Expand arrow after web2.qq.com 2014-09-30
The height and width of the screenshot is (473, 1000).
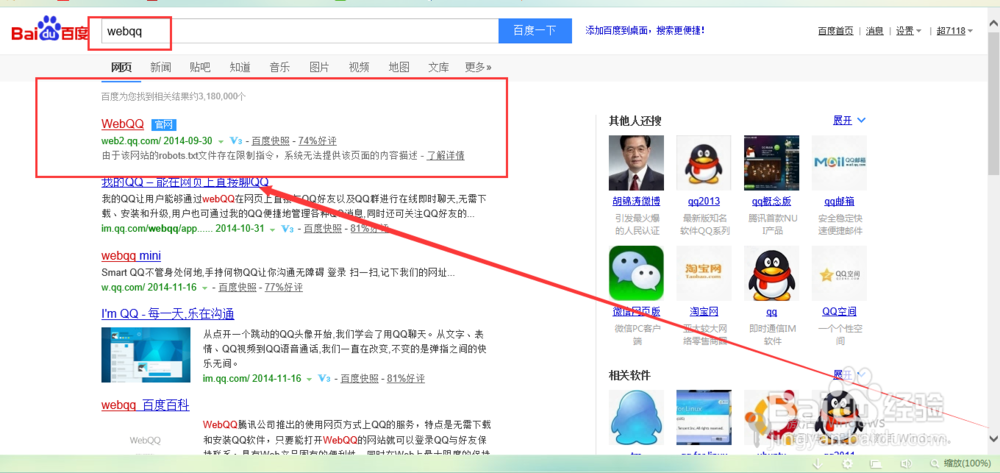click(221, 141)
